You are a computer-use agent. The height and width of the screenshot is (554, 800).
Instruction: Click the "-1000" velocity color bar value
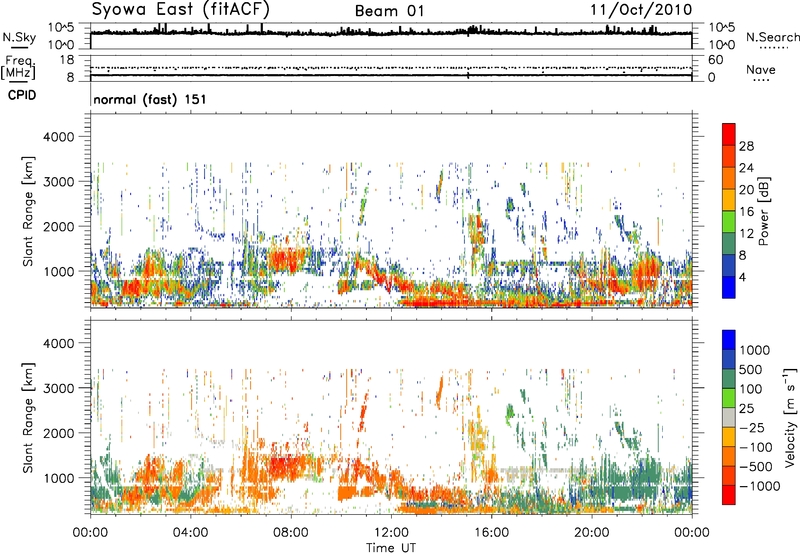[x=760, y=486]
